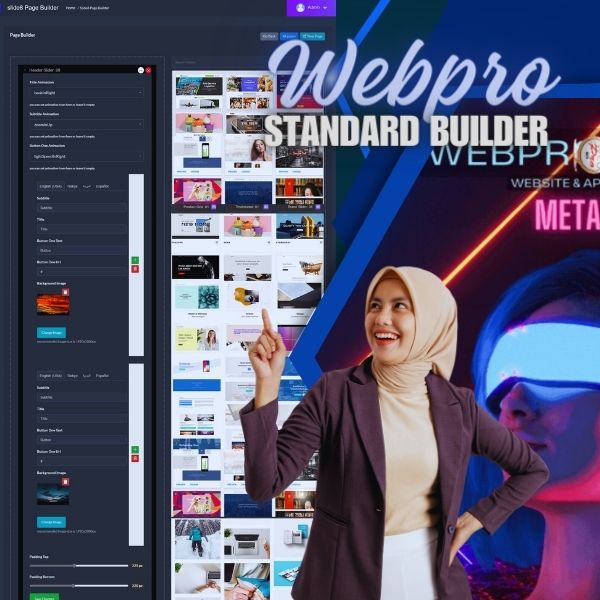Image resolution: width=600 pixels, height=600 pixels.
Task: Click the Go Back button
Action: click(x=269, y=36)
